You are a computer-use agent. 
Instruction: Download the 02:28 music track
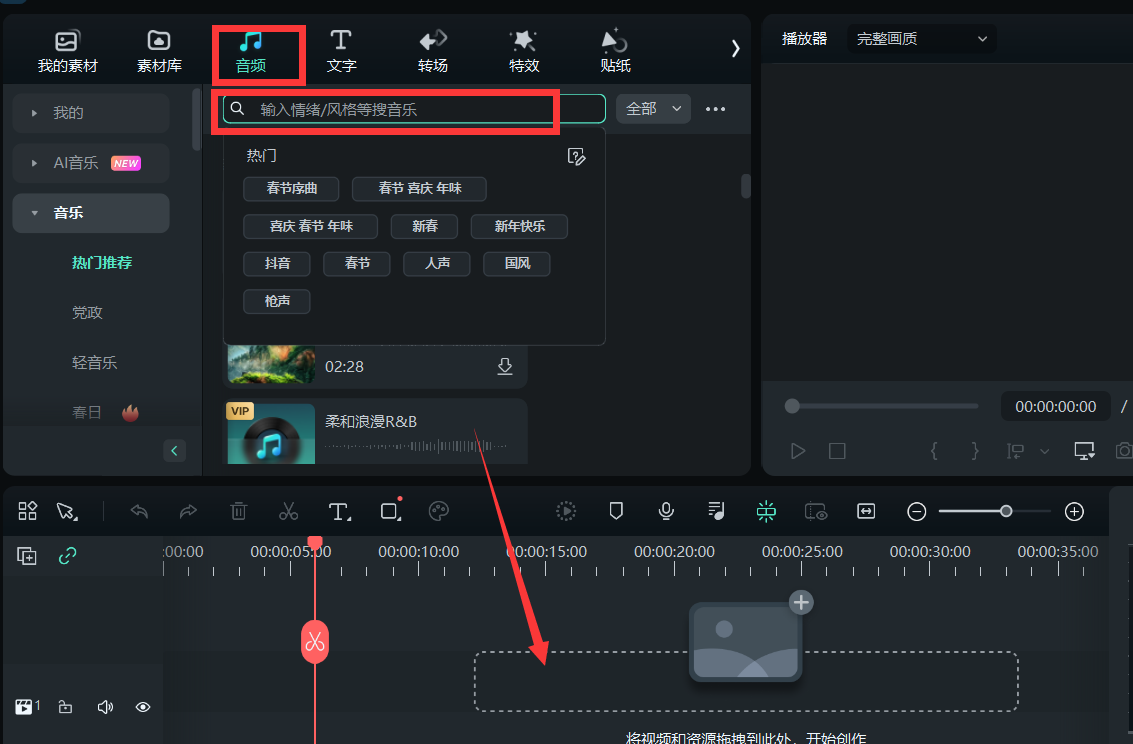505,366
